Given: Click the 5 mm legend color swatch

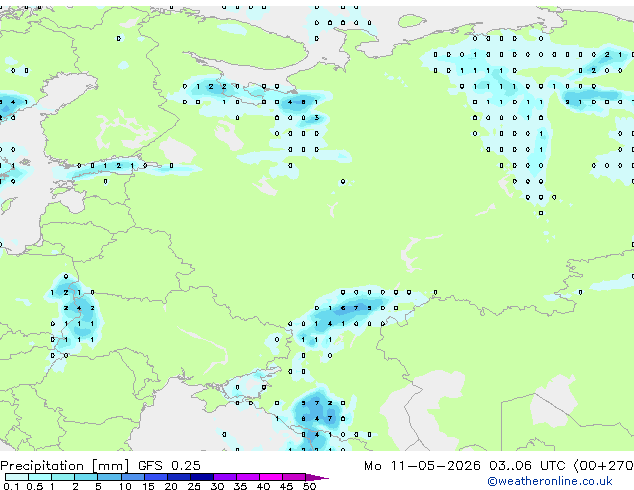Looking at the screenshot, I should pos(109,477).
